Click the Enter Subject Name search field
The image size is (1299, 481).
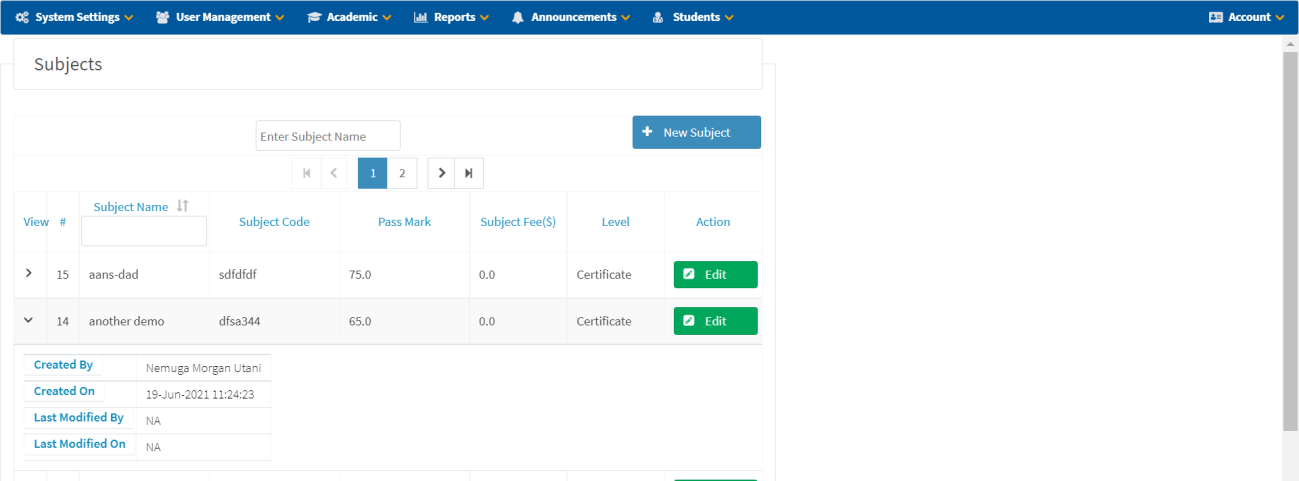click(328, 136)
